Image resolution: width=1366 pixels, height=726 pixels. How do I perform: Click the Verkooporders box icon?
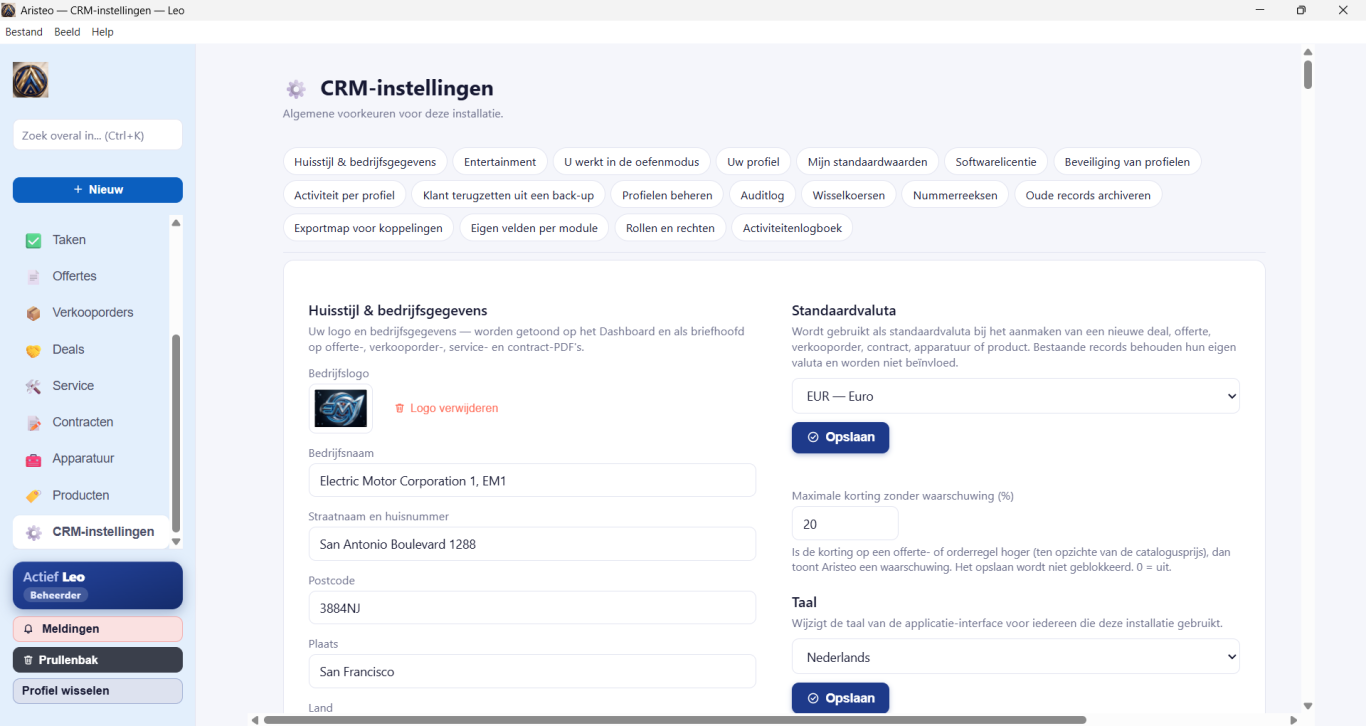coord(33,313)
